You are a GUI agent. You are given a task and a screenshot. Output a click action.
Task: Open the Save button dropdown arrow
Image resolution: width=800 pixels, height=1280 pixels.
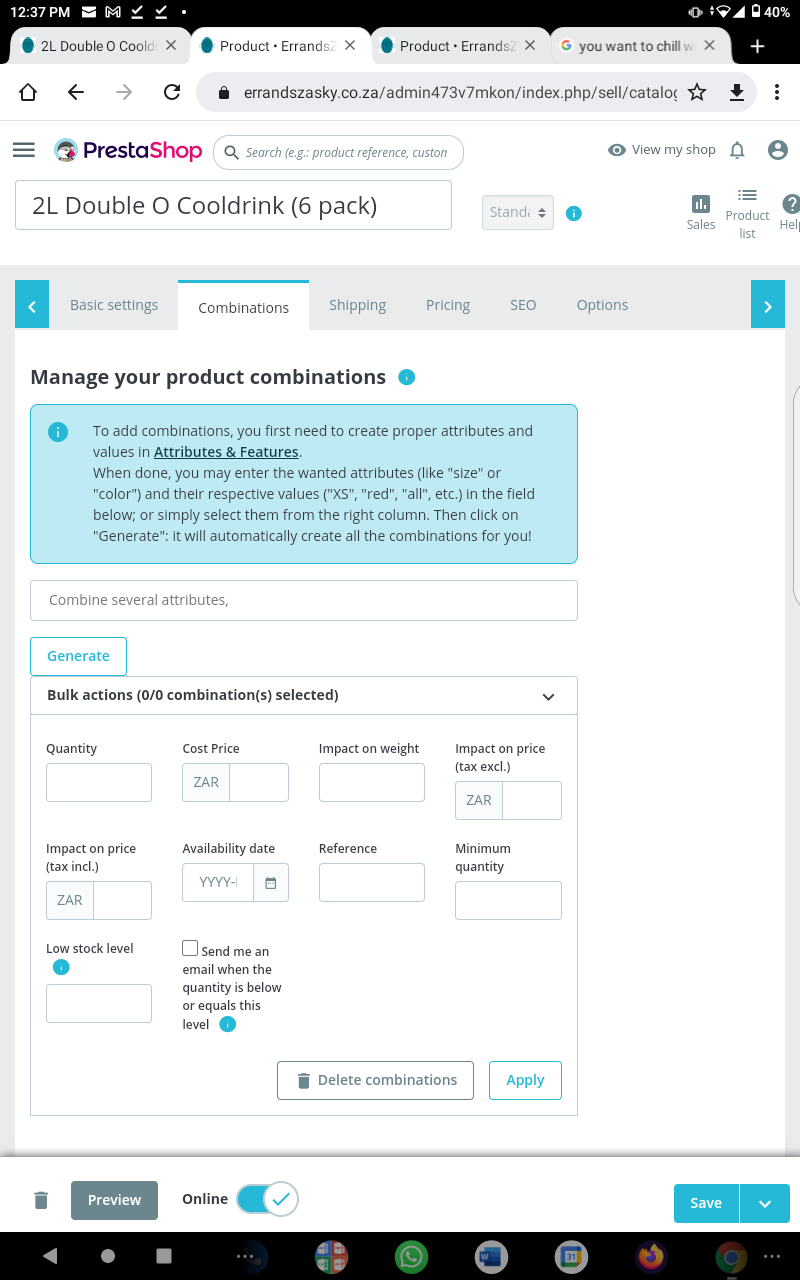pyautogui.click(x=765, y=1203)
